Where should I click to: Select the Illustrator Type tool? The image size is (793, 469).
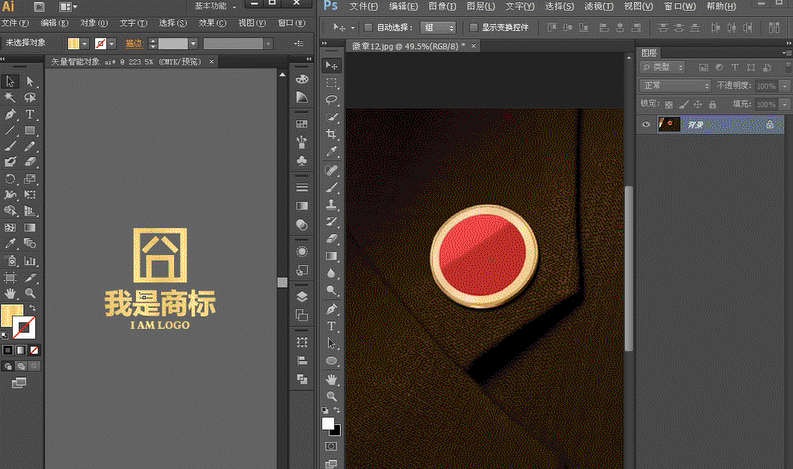click(x=31, y=115)
